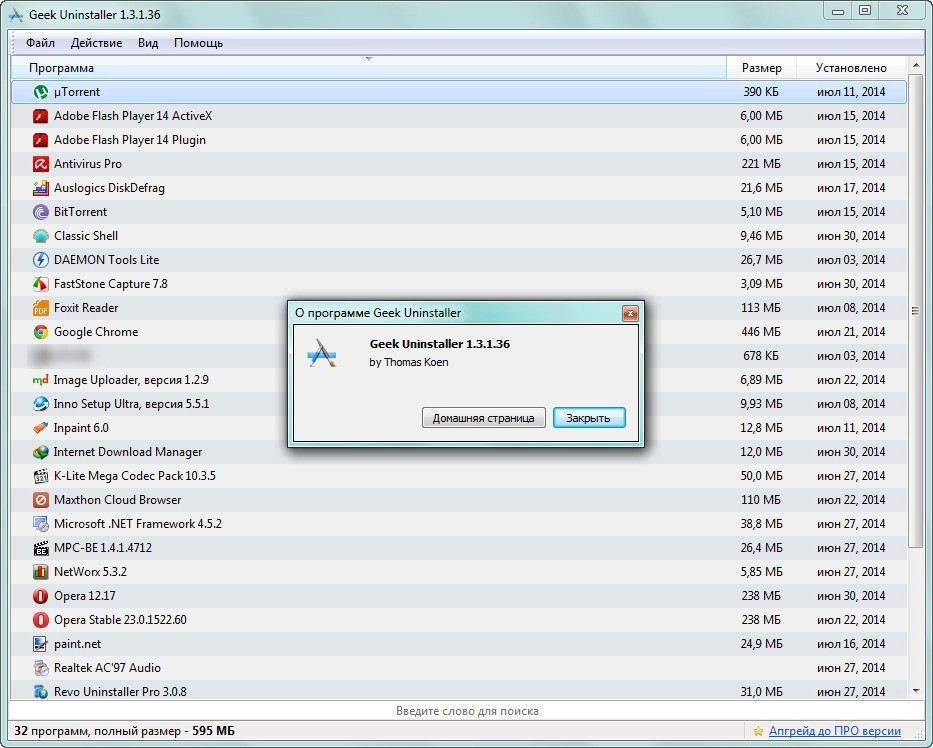Select the Opera Stable 23.0.1522.60 name text

pyautogui.click(x=120, y=620)
